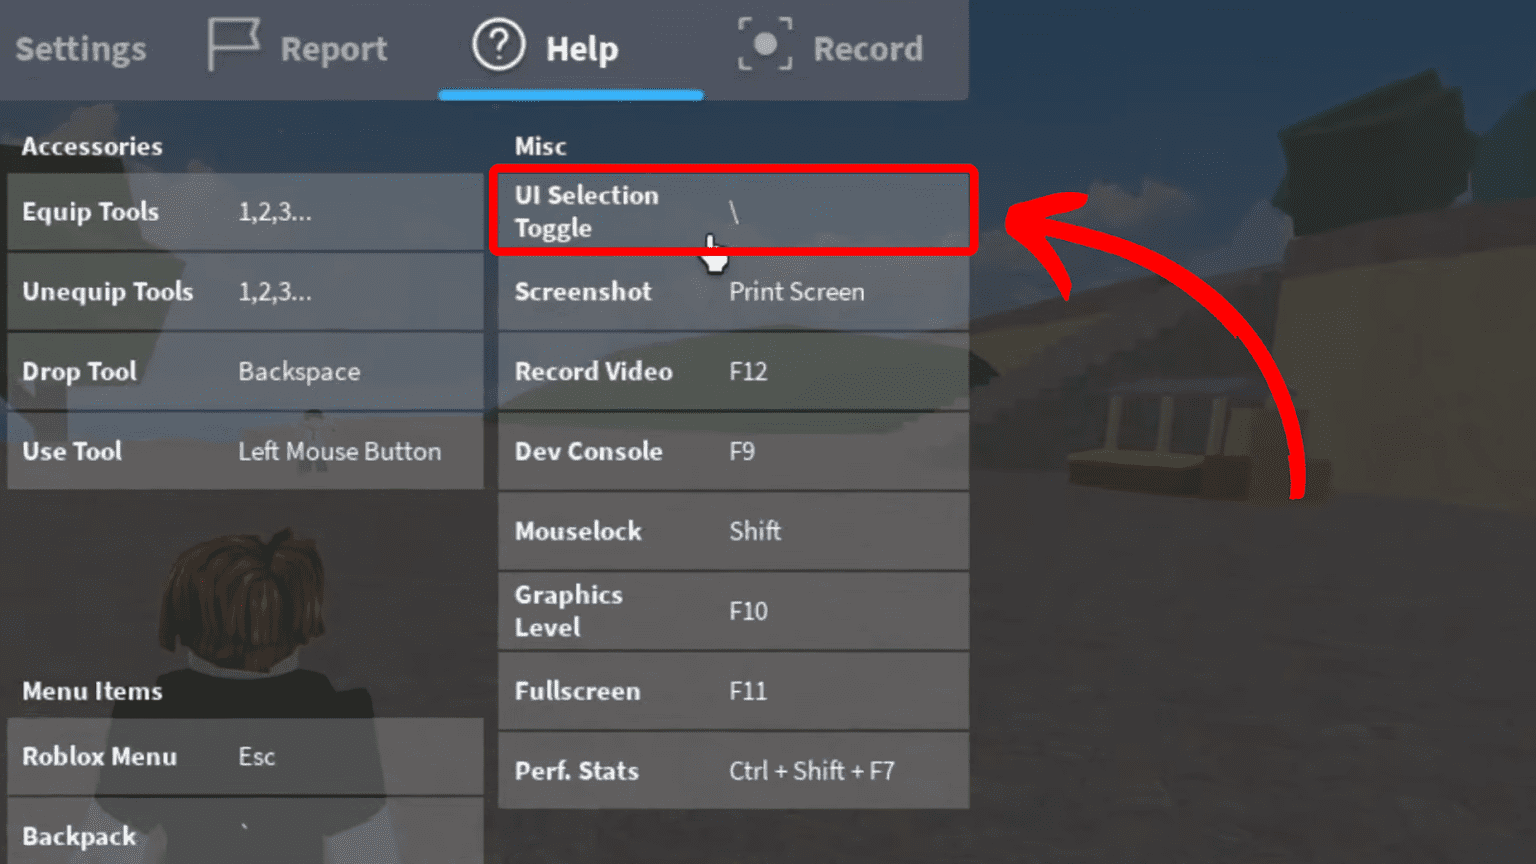Click the Report flag icon
Screen dimensions: 1536x864
pyautogui.click(x=234, y=44)
